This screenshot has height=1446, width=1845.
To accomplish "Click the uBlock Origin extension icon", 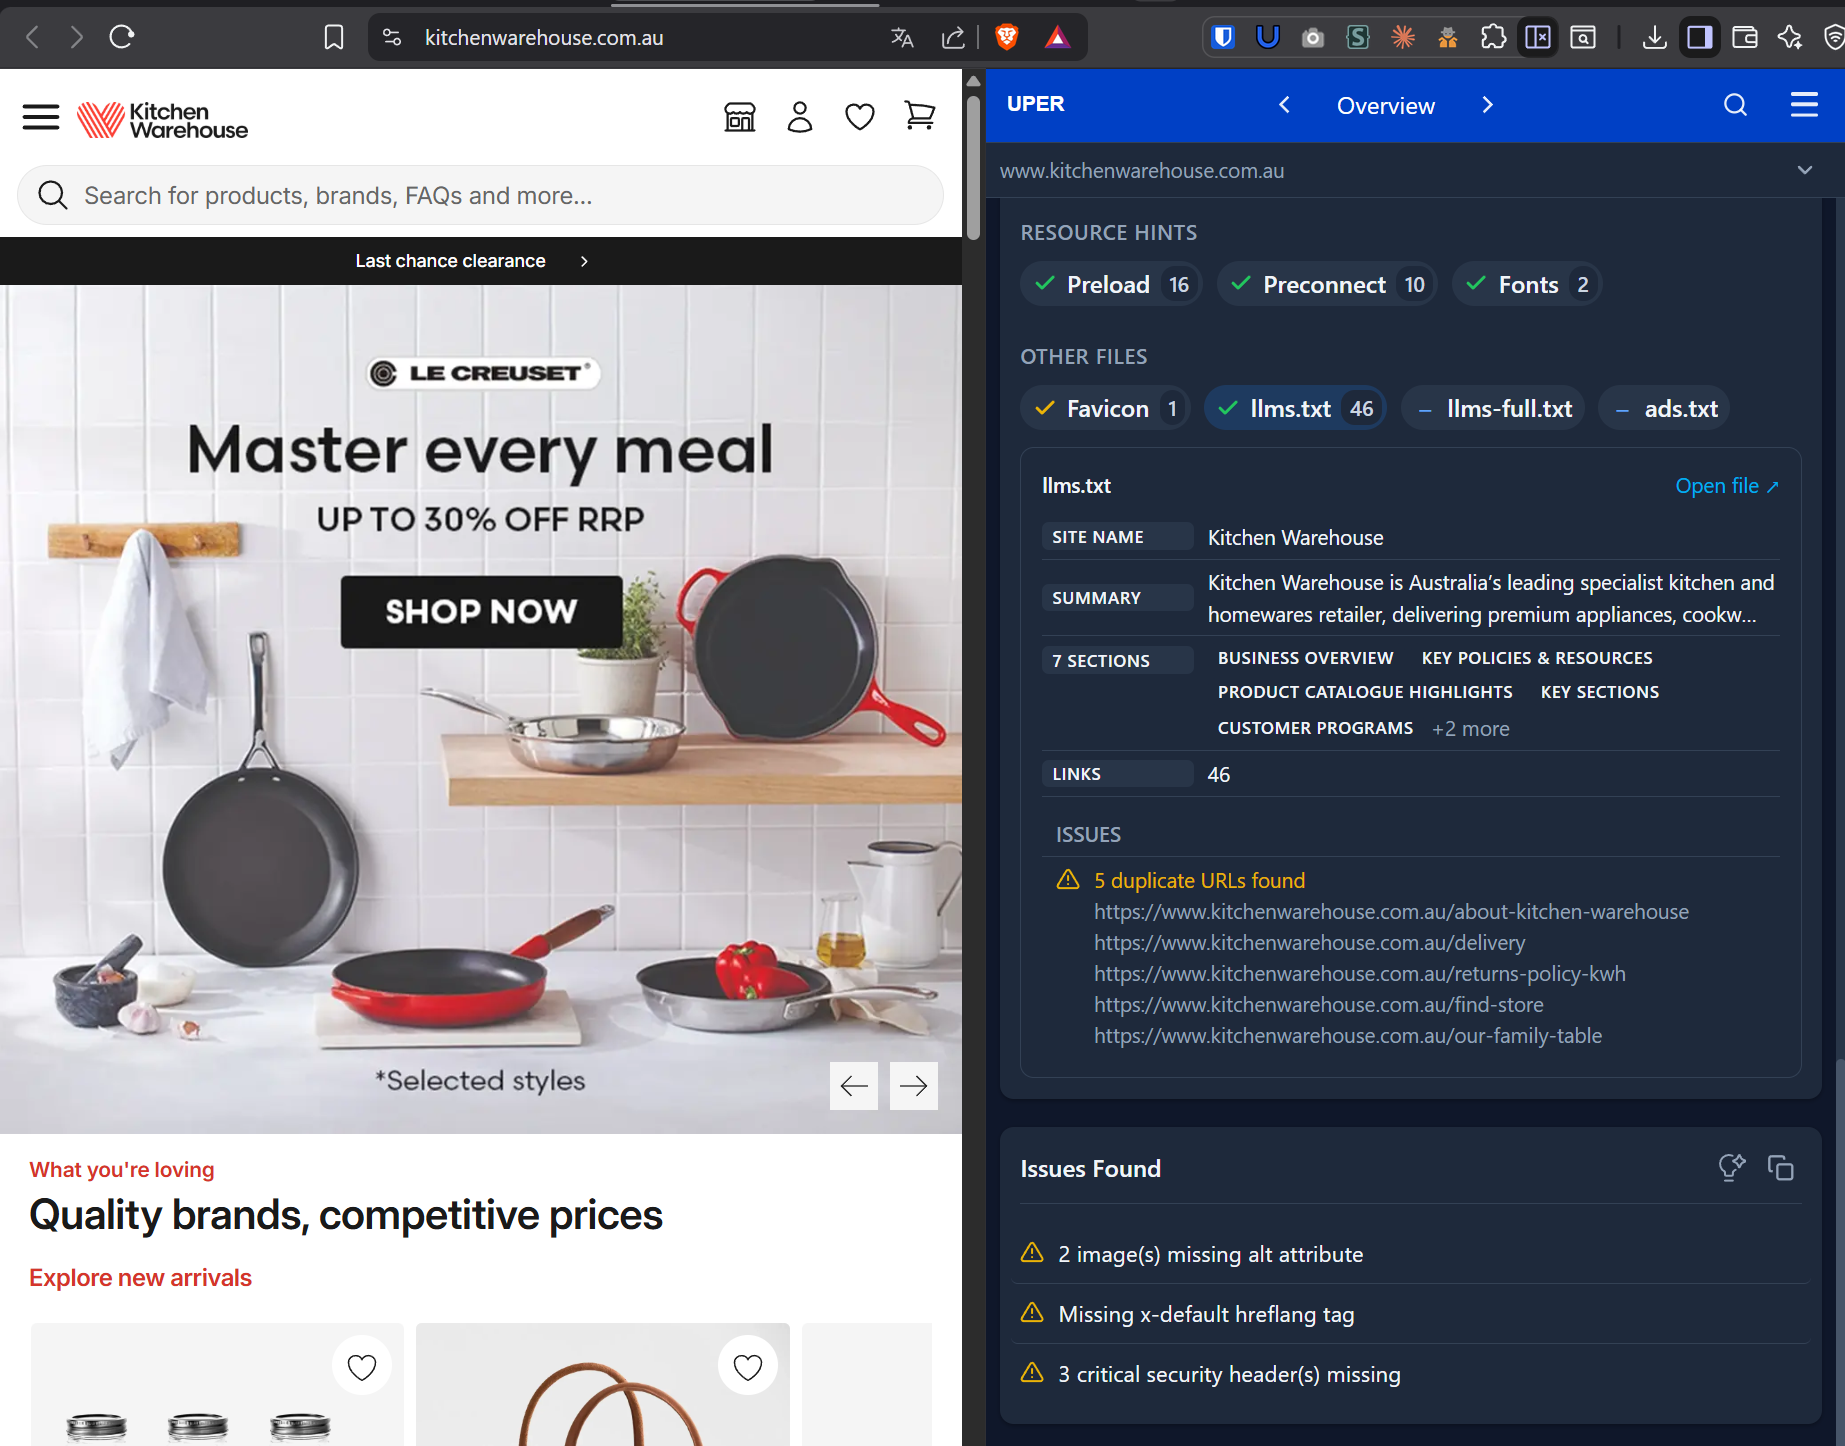I will click(1267, 37).
